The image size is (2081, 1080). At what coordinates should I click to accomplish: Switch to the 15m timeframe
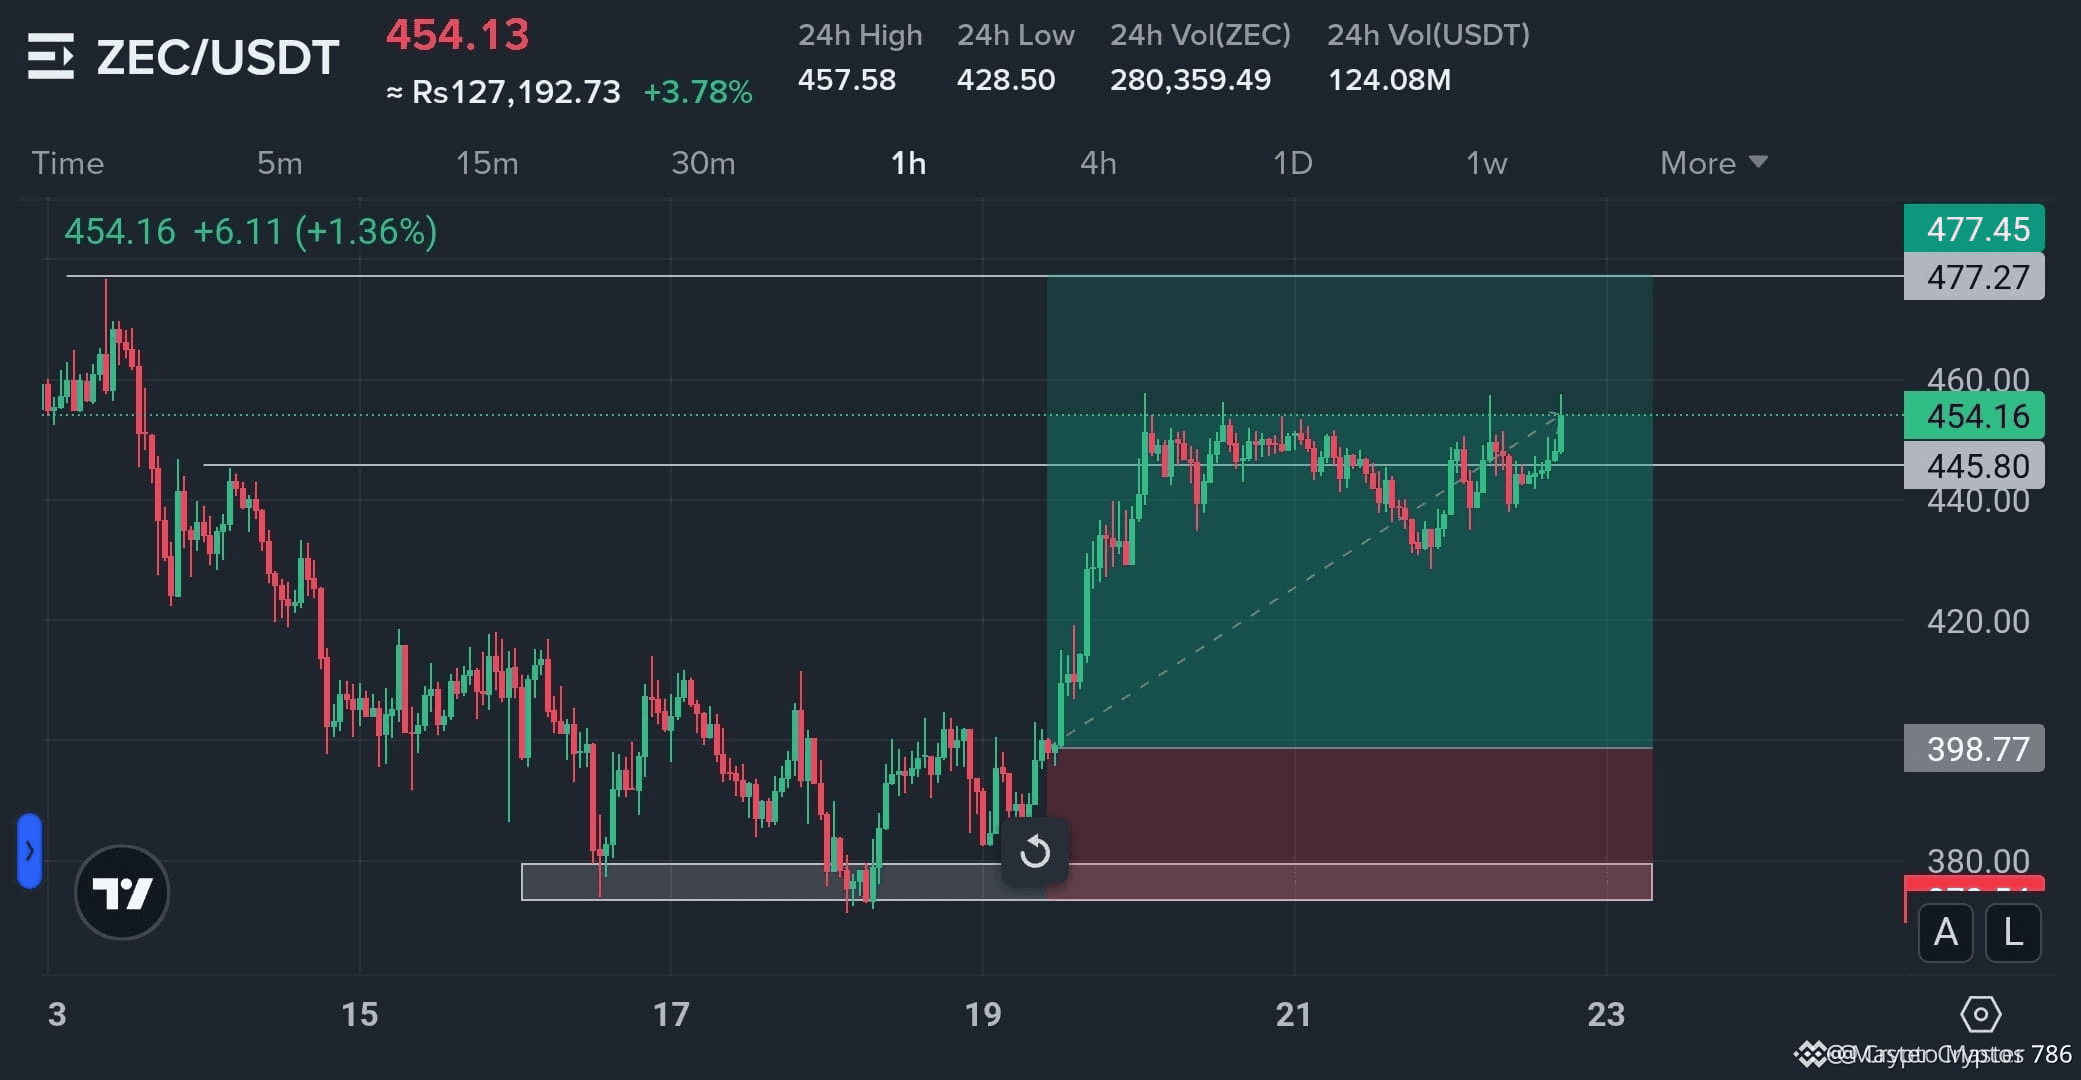487,163
